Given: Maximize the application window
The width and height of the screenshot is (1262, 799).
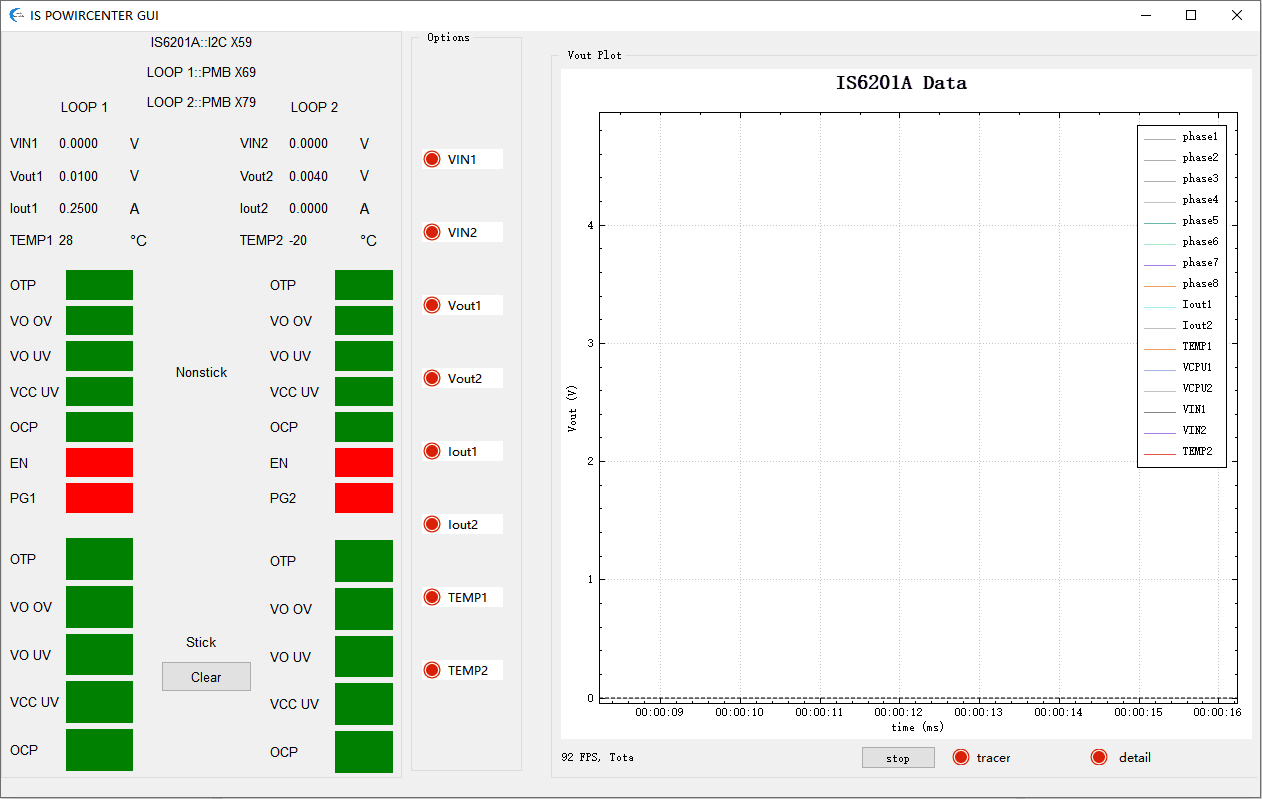Looking at the screenshot, I should [1191, 15].
